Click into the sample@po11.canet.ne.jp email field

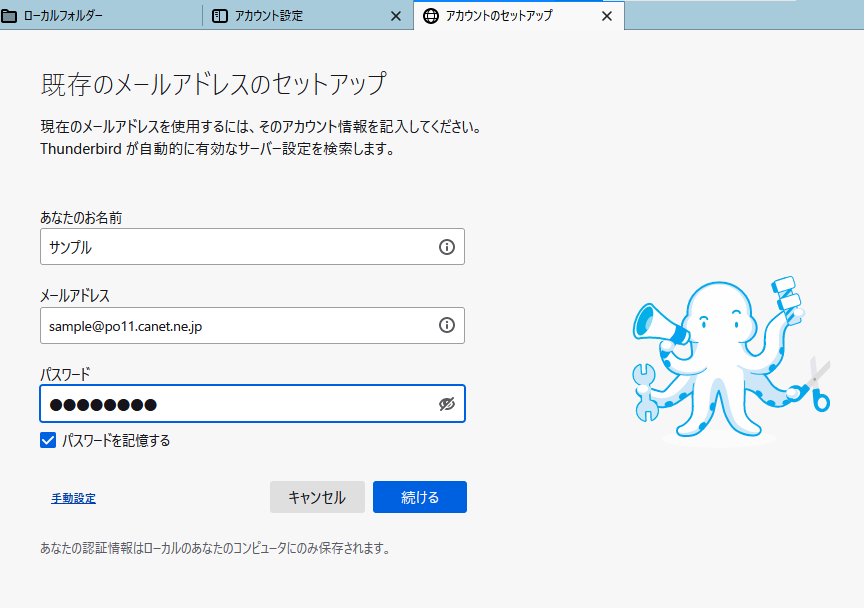[x=235, y=325]
